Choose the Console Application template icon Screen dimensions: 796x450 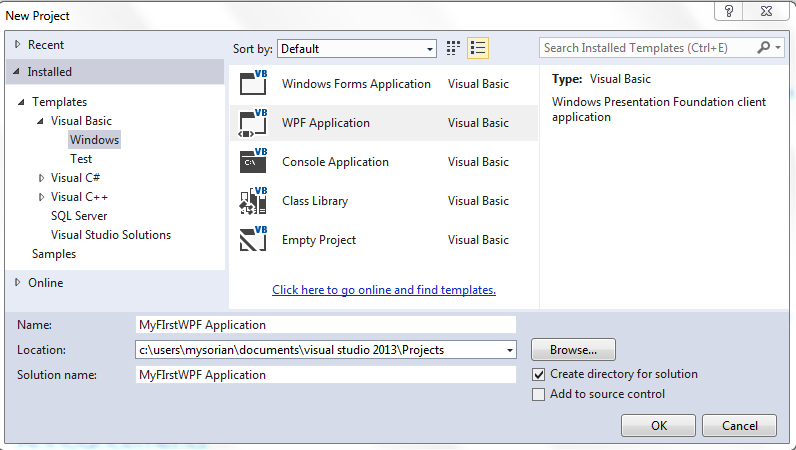tap(253, 161)
